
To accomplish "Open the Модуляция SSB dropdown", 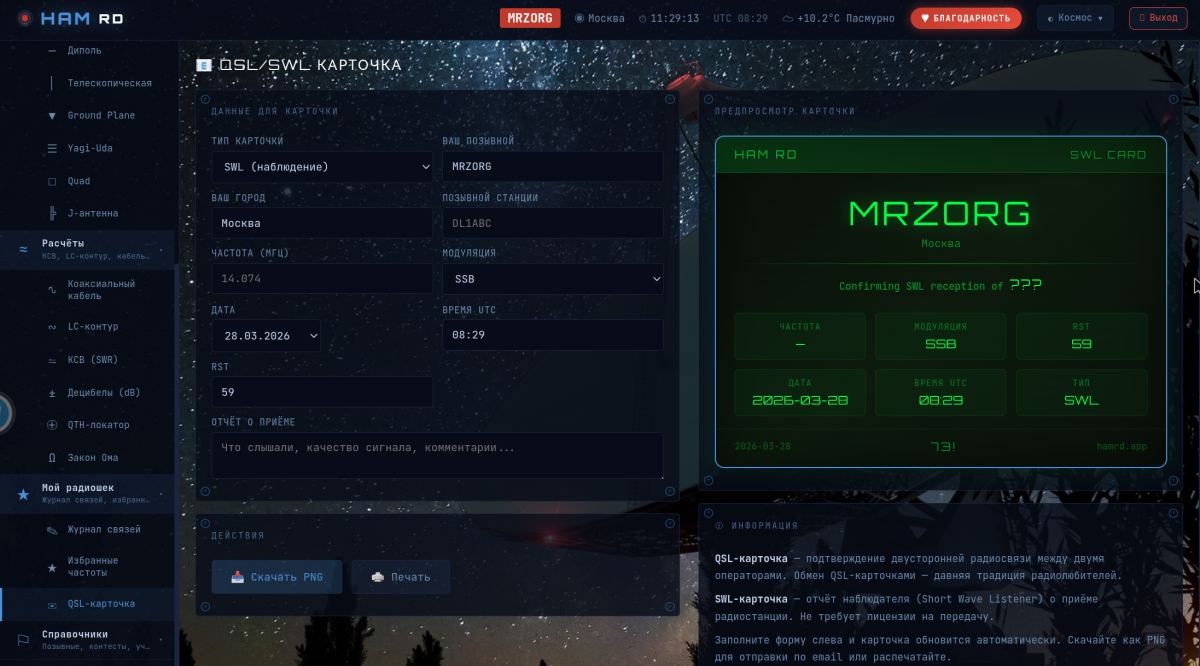I will click(x=553, y=279).
